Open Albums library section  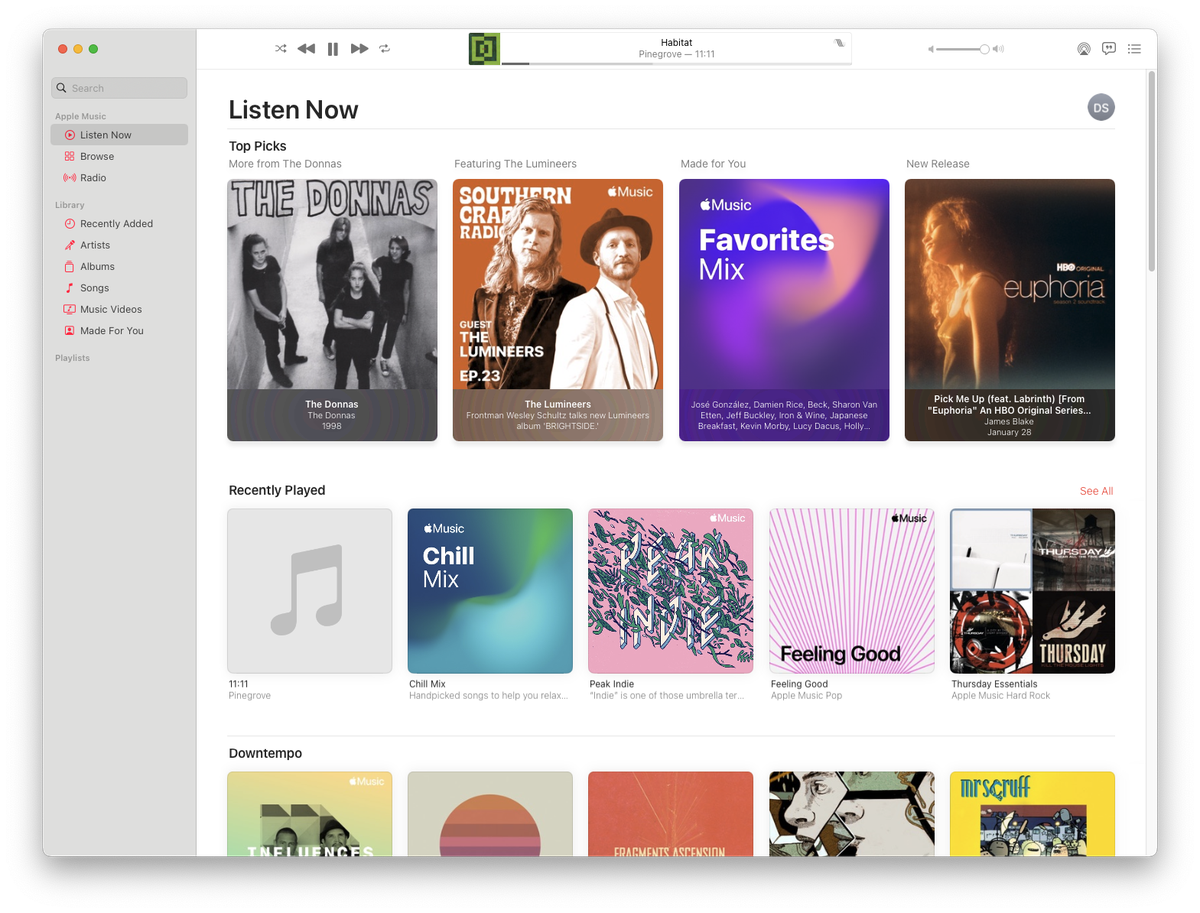(x=119, y=267)
